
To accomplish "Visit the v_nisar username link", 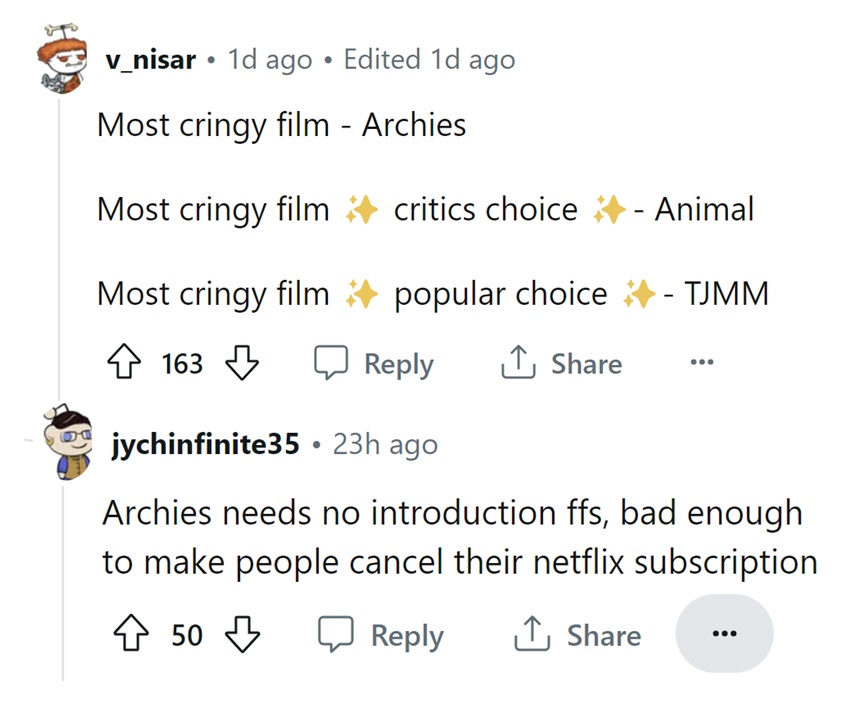I will pyautogui.click(x=151, y=60).
